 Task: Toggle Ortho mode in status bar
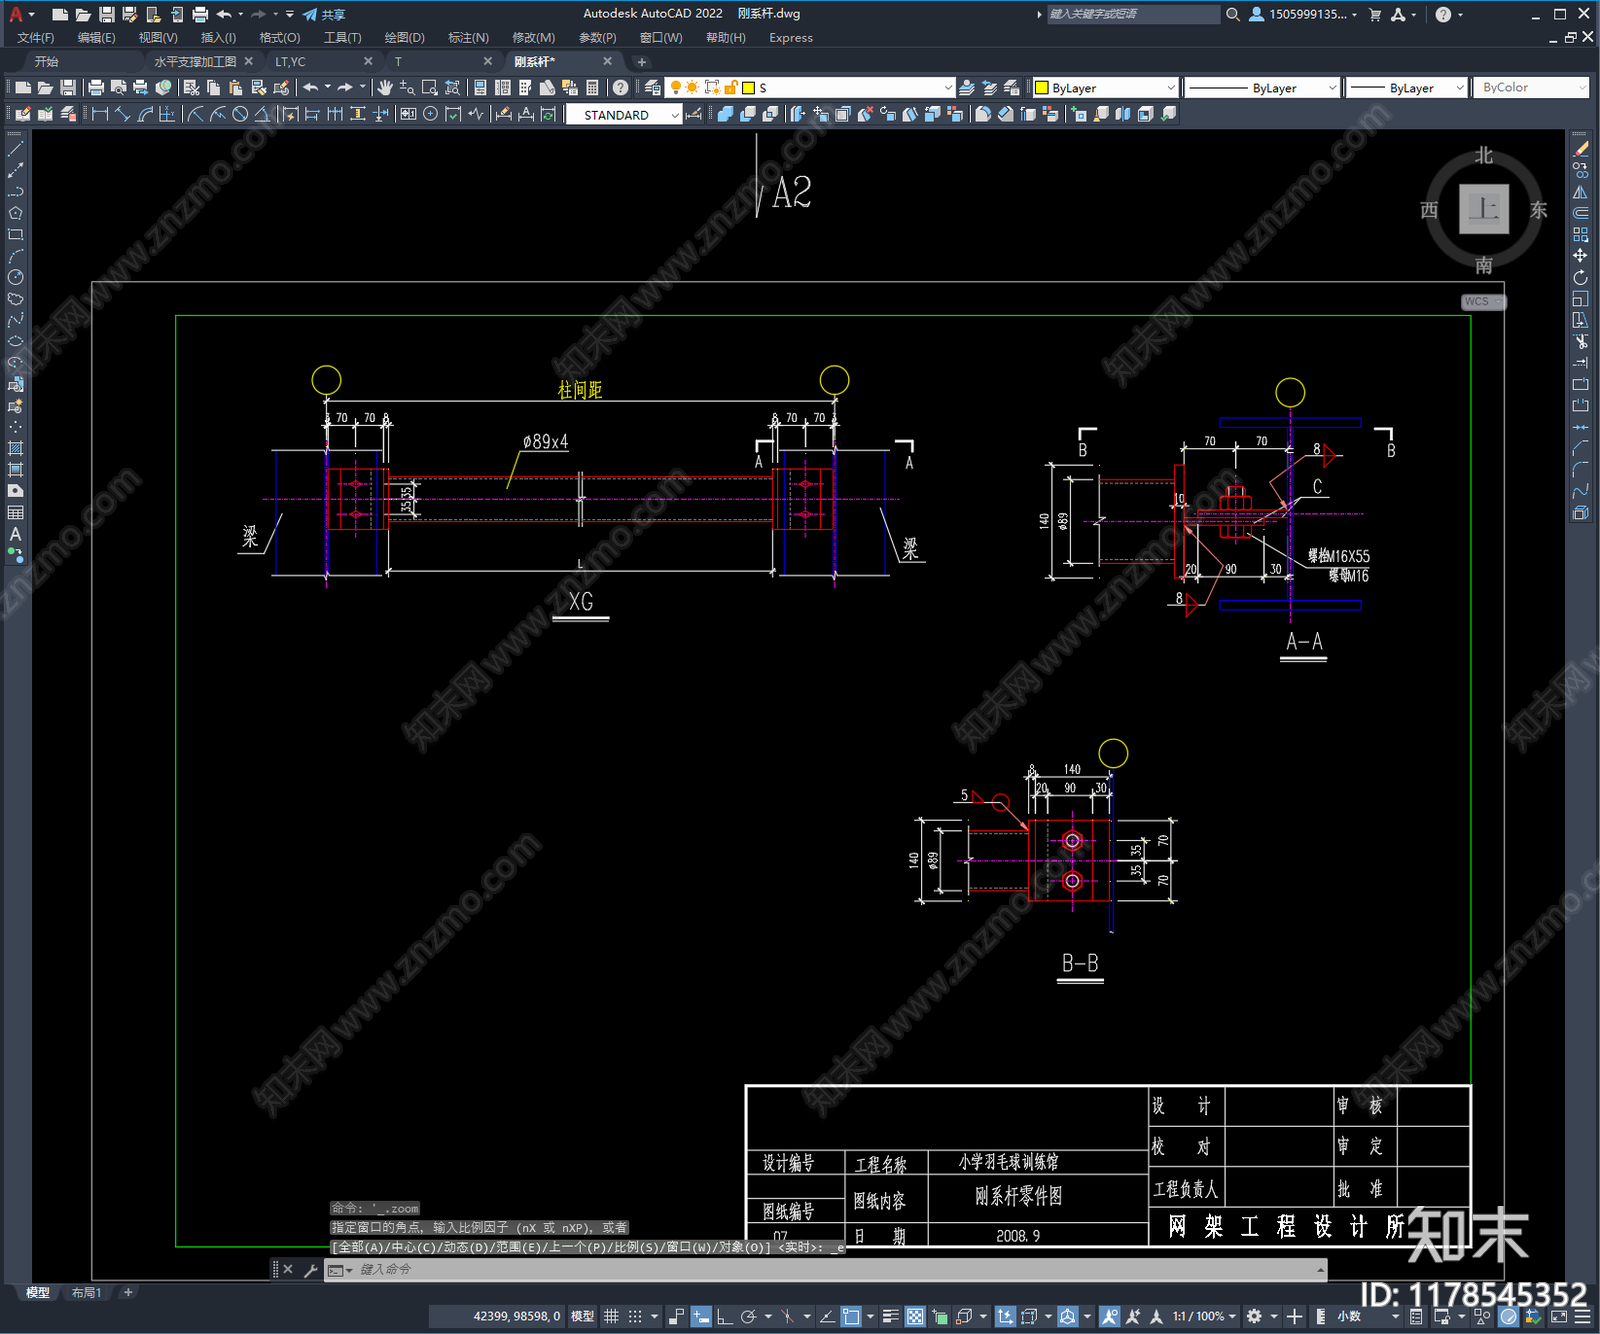[725, 1316]
